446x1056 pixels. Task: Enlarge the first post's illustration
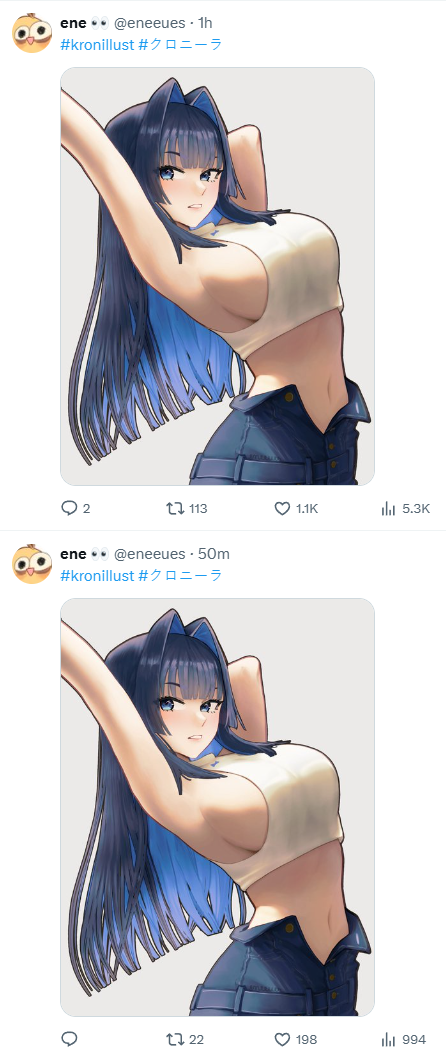[x=218, y=276]
